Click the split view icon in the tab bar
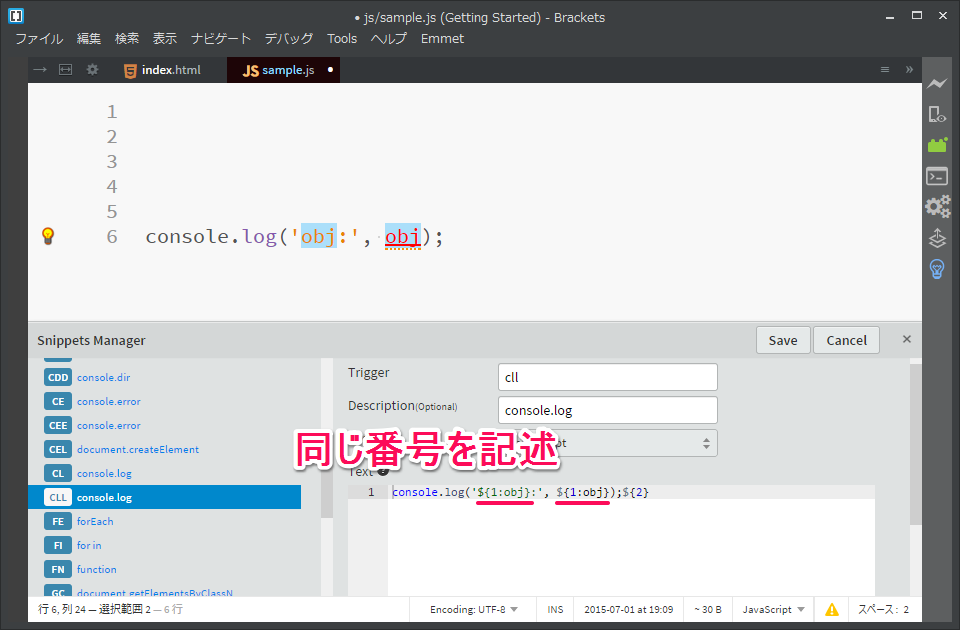Image resolution: width=960 pixels, height=630 pixels. (66, 70)
